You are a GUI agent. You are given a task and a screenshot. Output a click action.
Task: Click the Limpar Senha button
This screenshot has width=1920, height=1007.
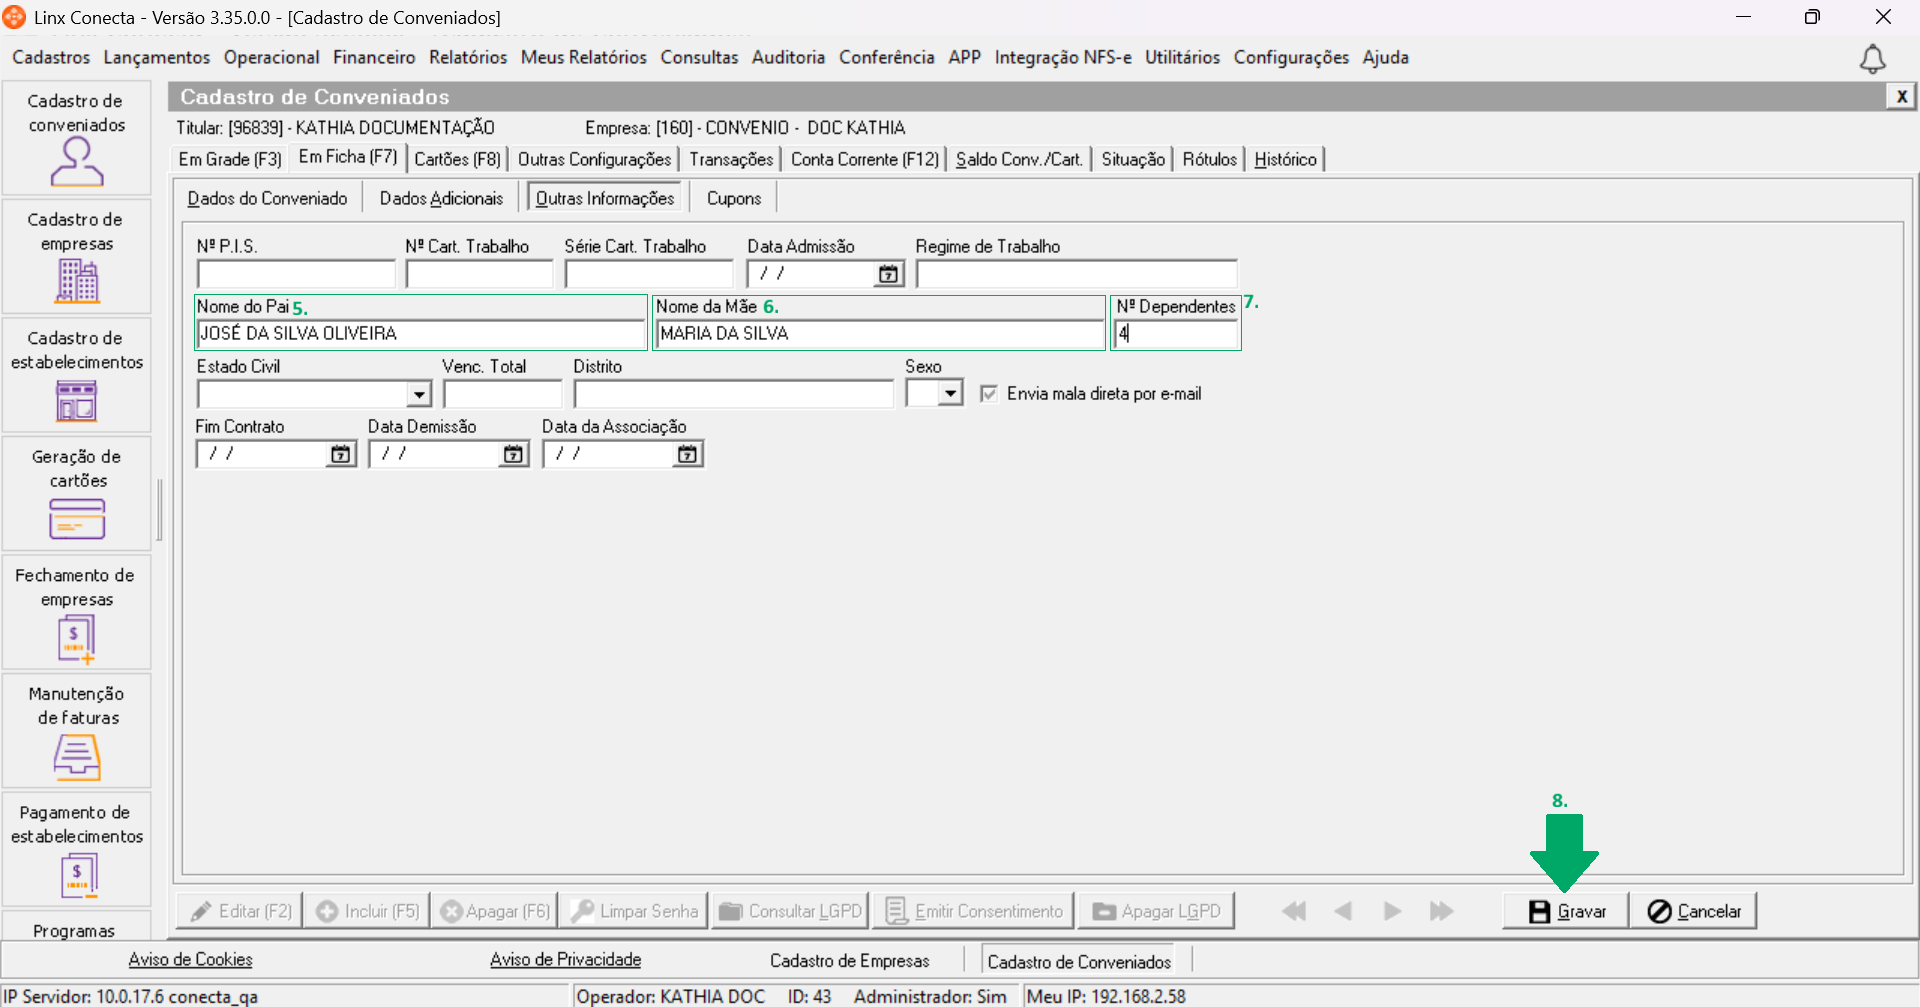634,911
